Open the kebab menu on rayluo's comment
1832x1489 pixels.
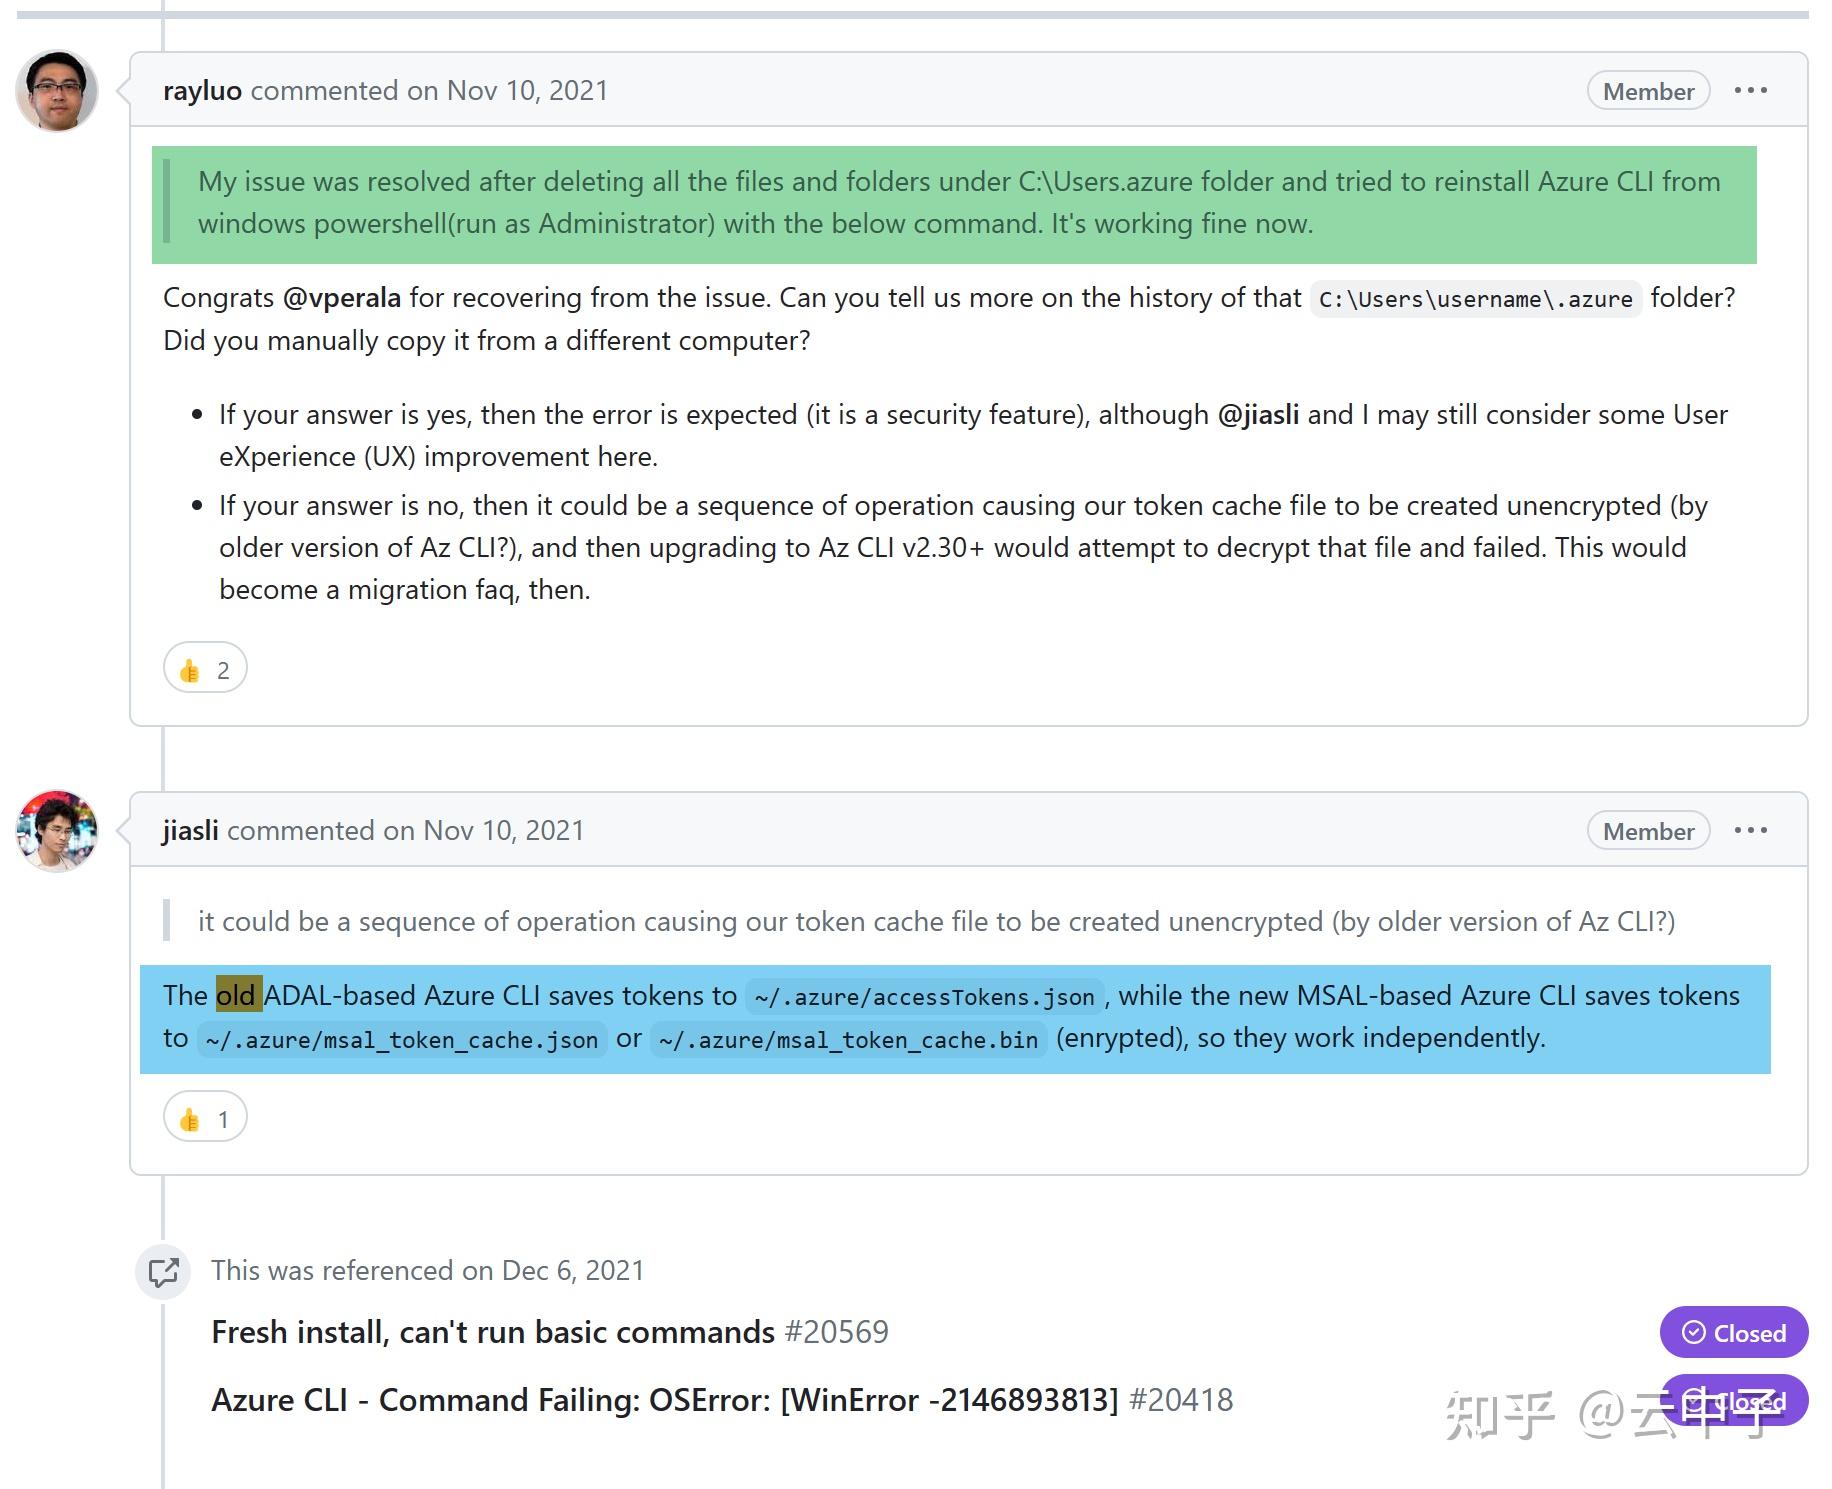(x=1751, y=90)
